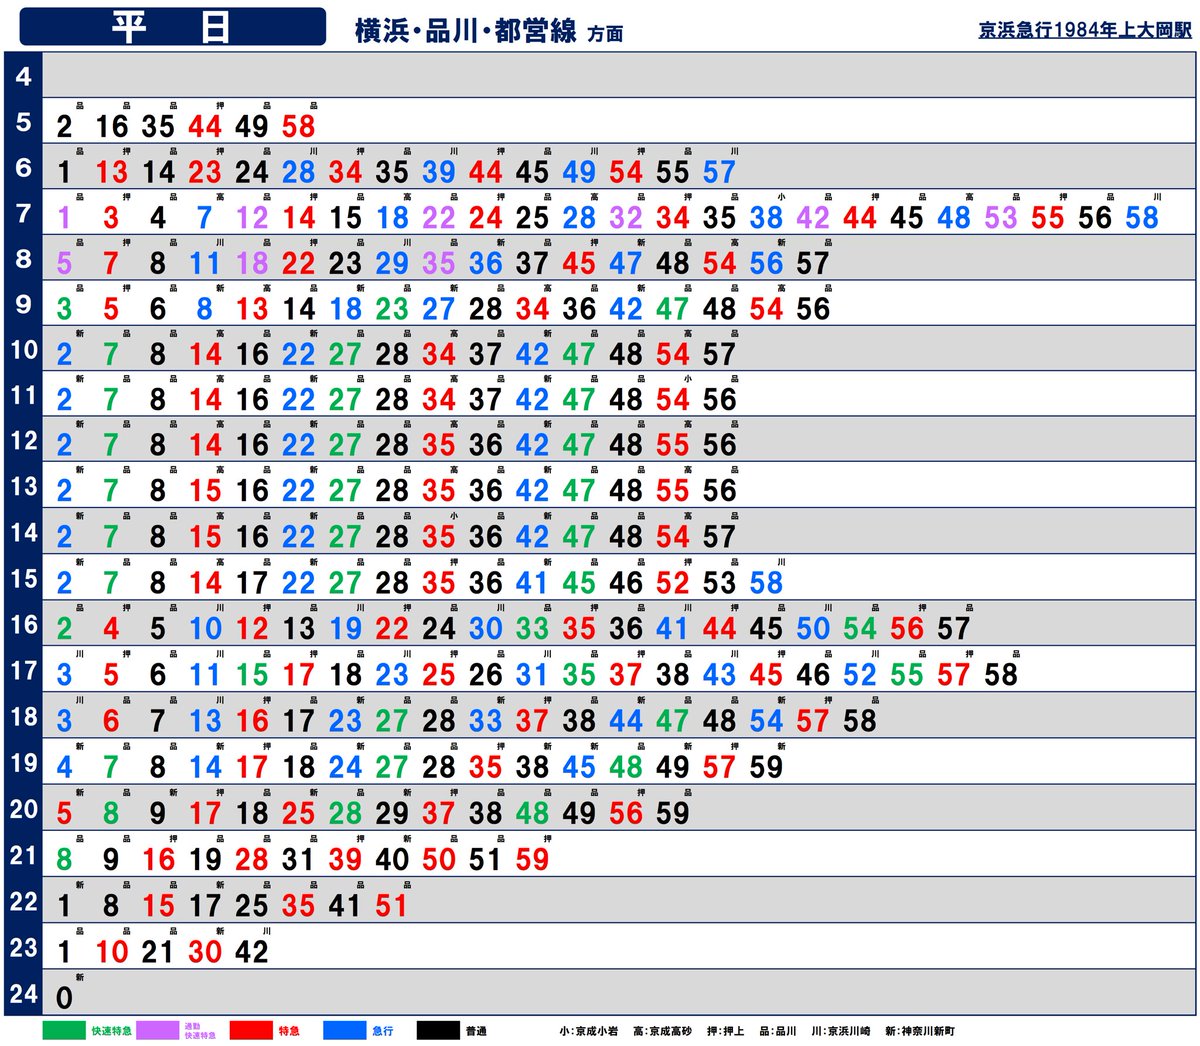
Task: Click red 5 departure in the 20 o'clock row
Action: 65,813
